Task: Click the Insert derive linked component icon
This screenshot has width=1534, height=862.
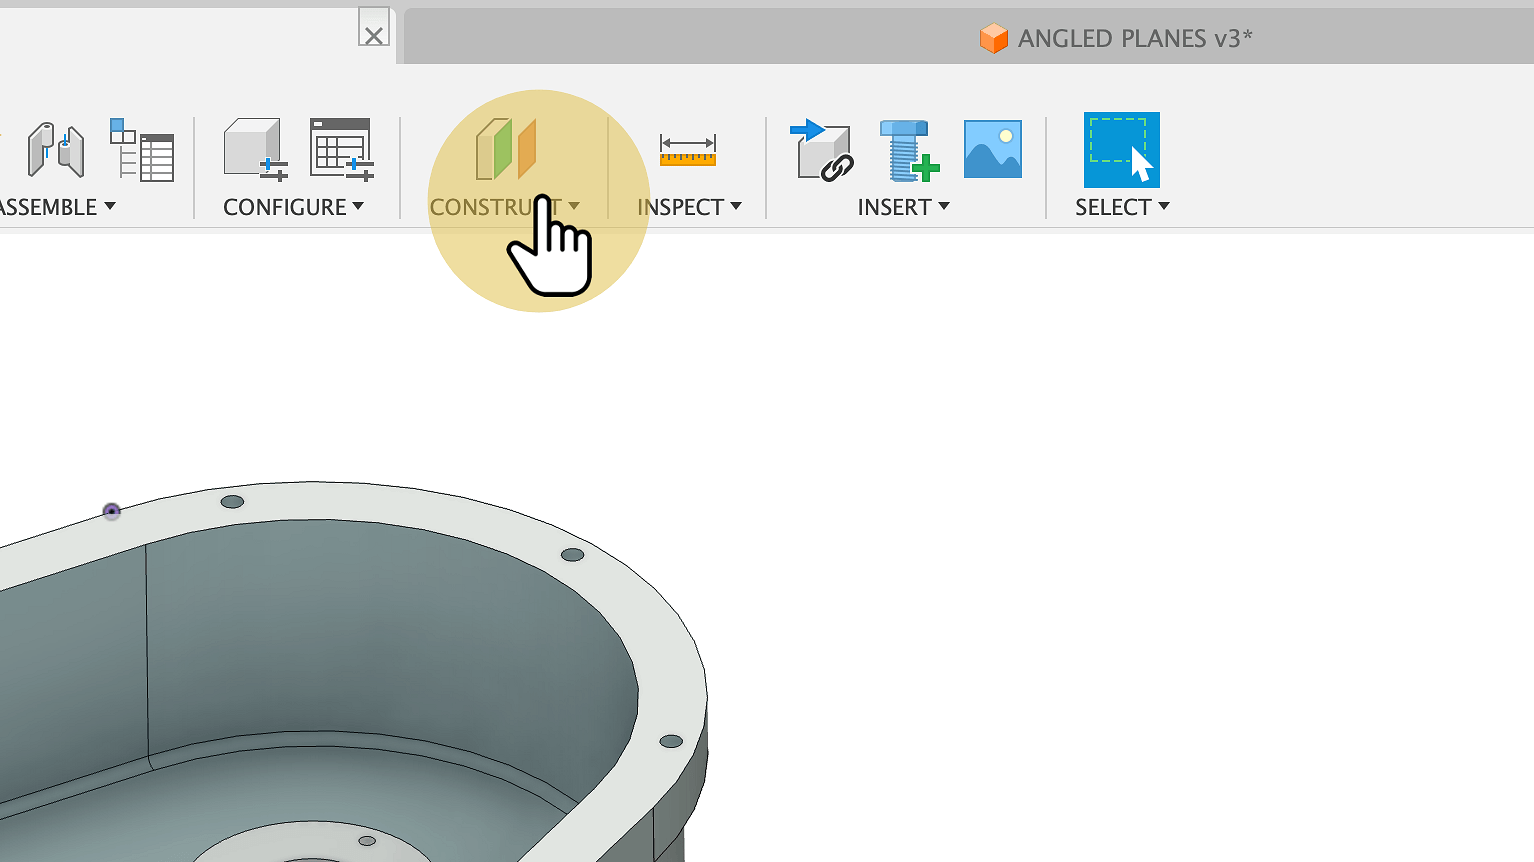Action: (822, 150)
